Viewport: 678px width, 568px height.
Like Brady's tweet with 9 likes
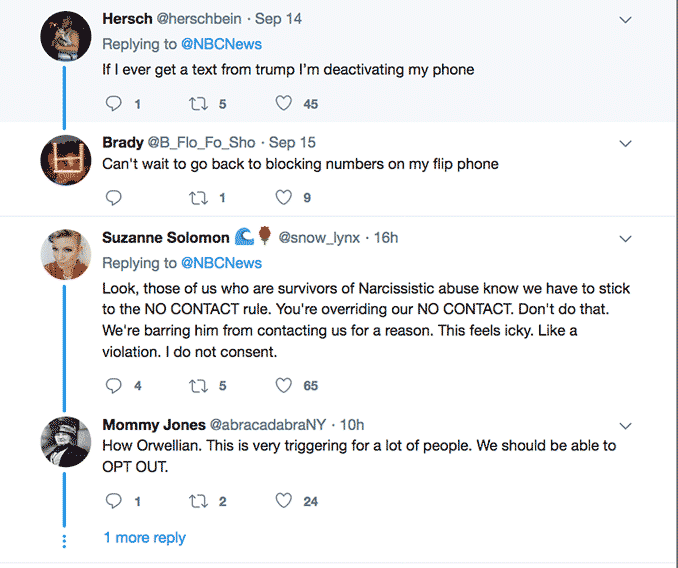[284, 197]
